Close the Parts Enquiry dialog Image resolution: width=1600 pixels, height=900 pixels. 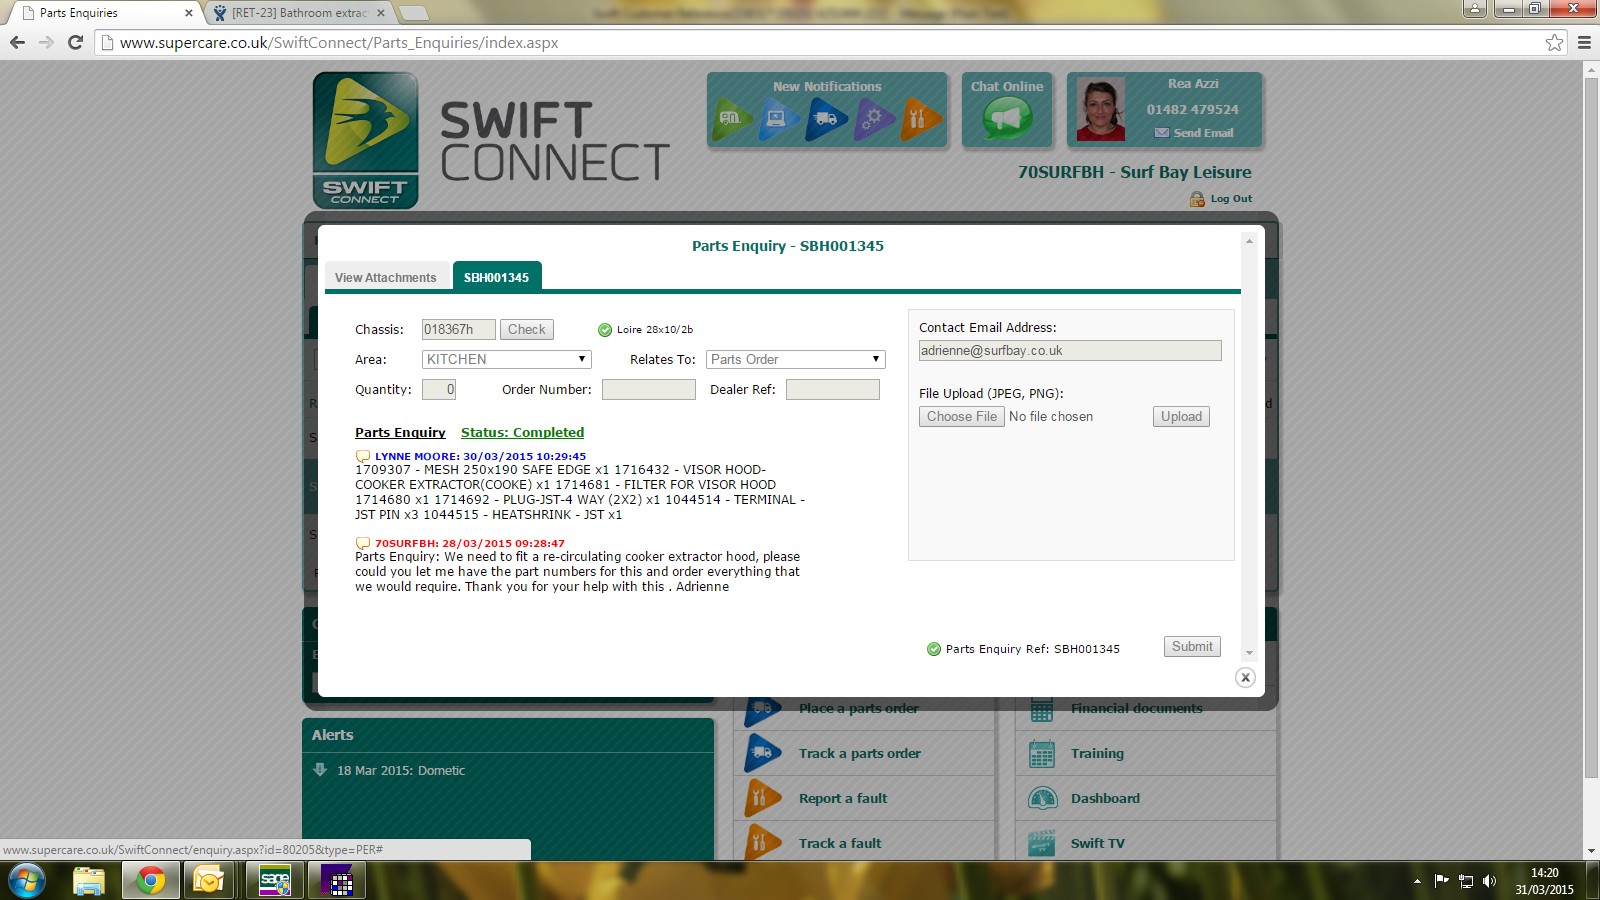pyautogui.click(x=1245, y=677)
